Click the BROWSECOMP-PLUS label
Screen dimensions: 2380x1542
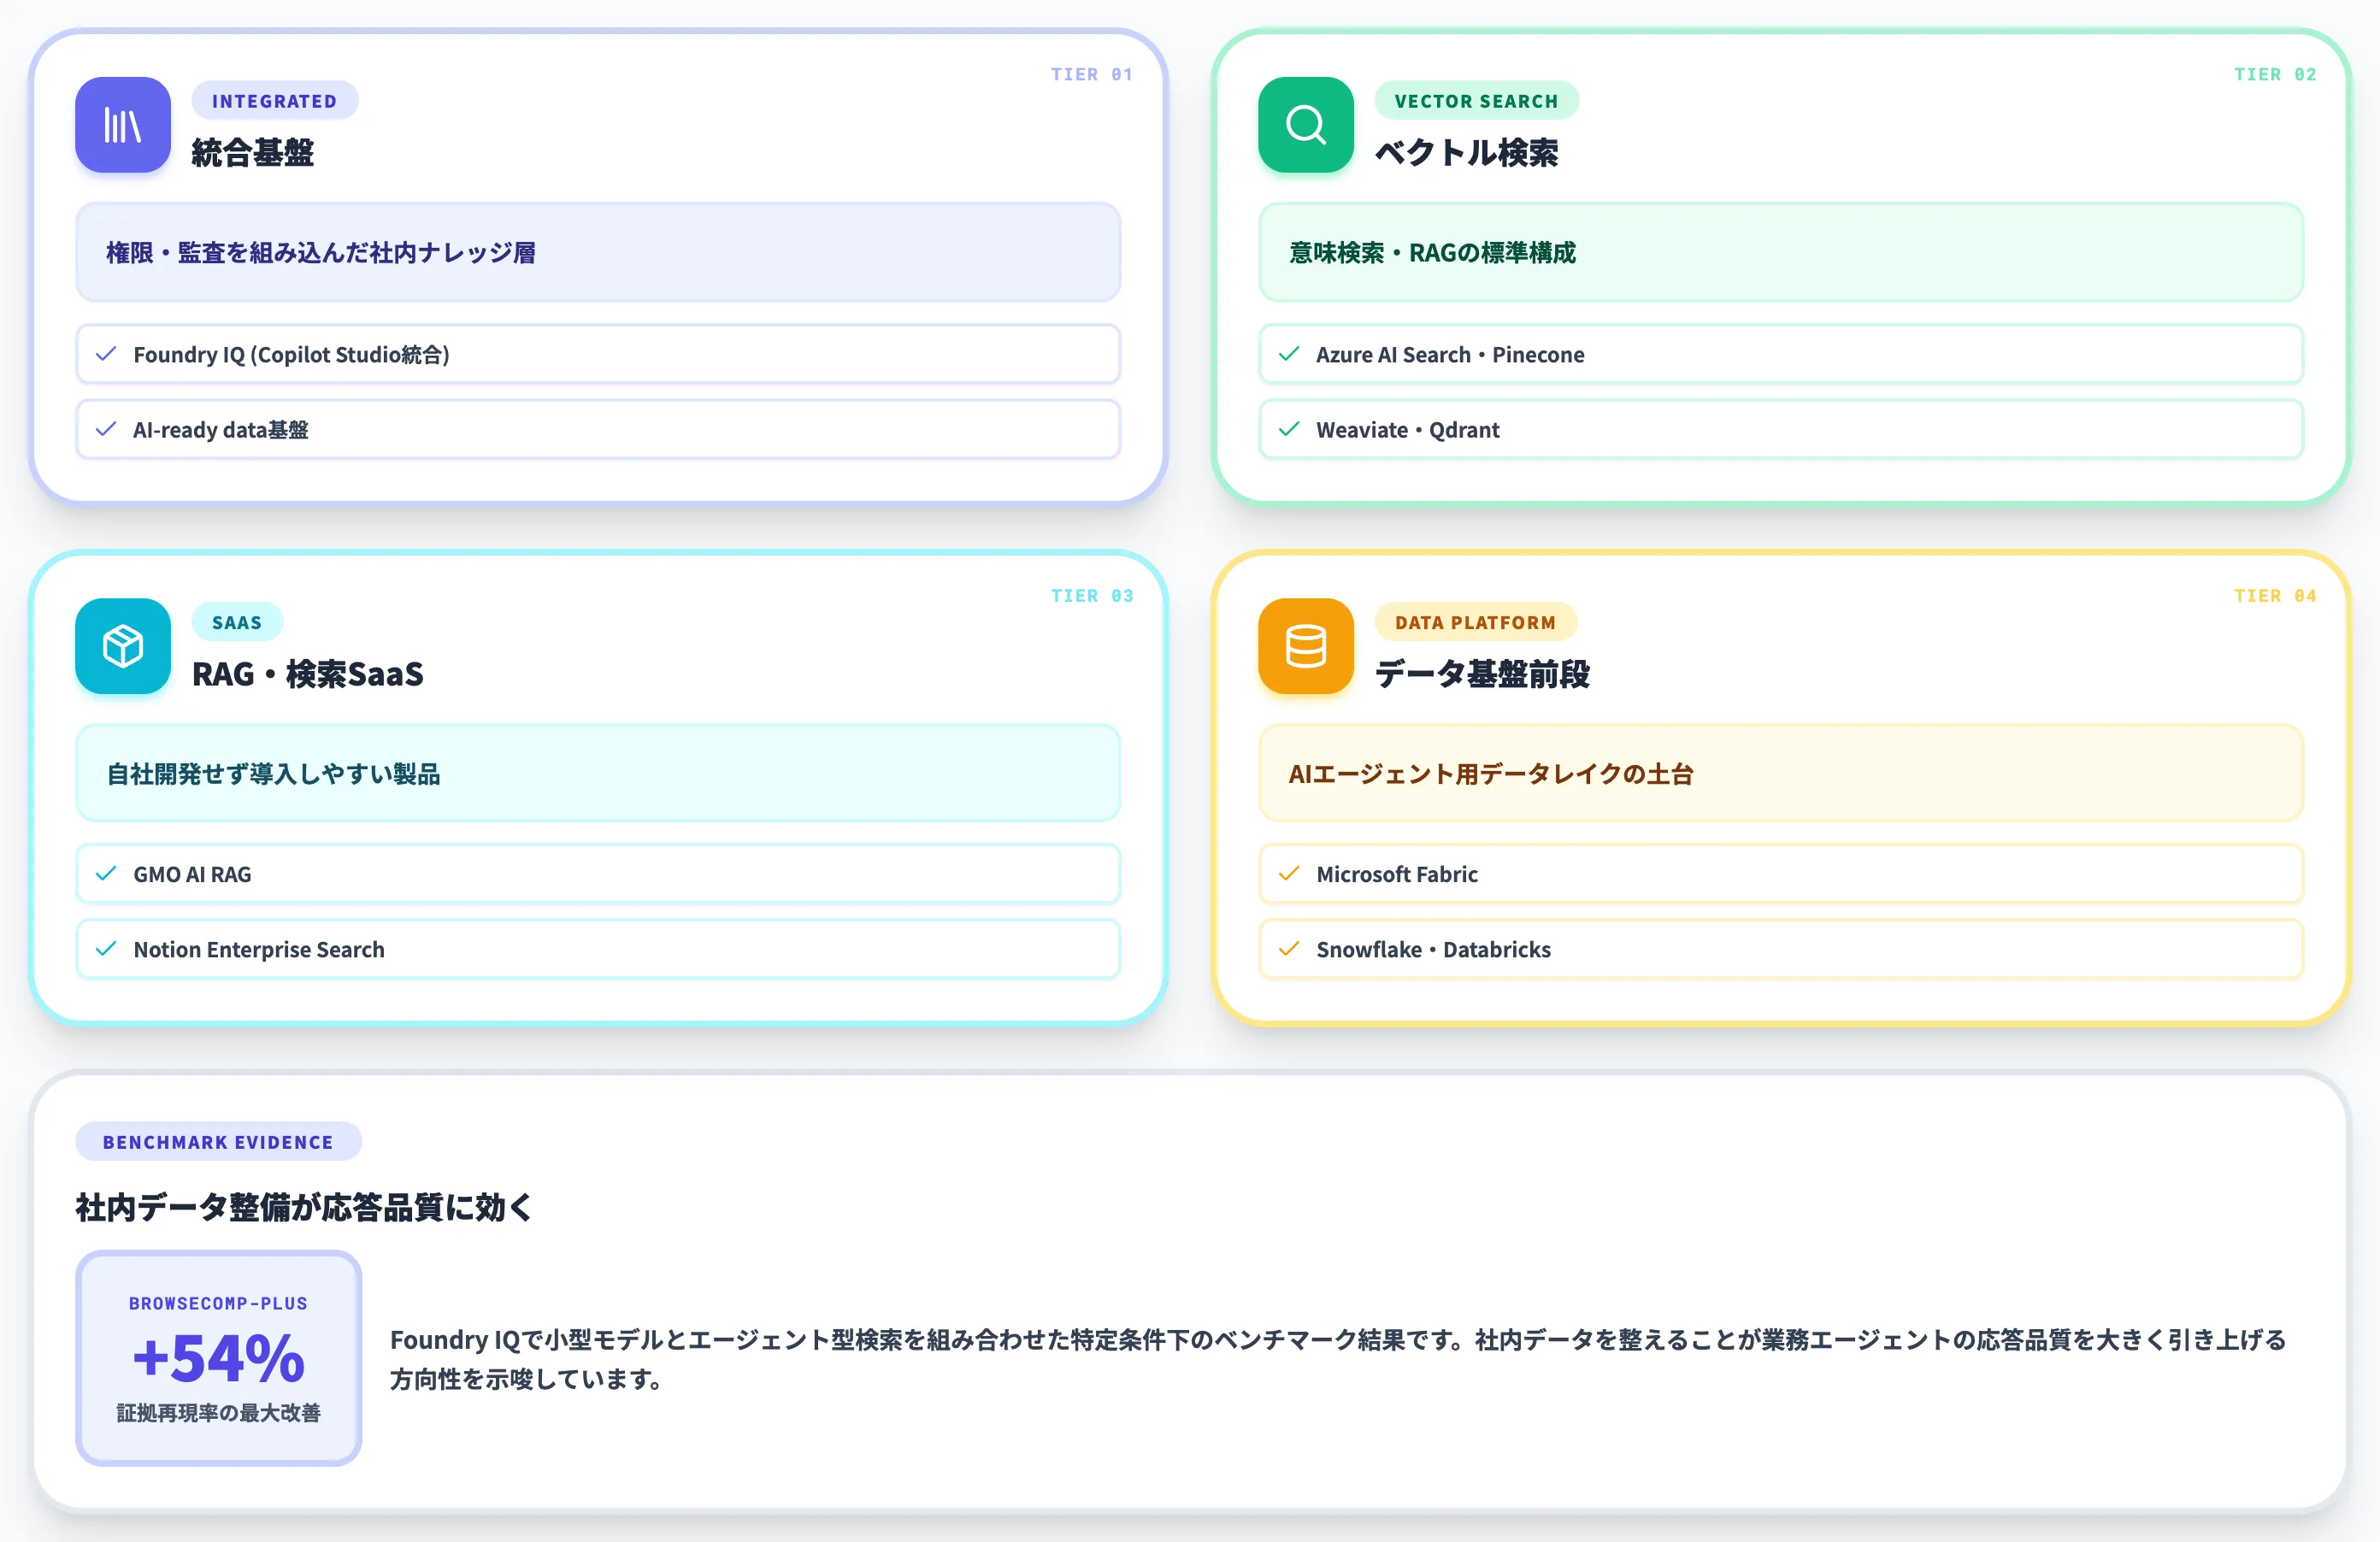(218, 1303)
